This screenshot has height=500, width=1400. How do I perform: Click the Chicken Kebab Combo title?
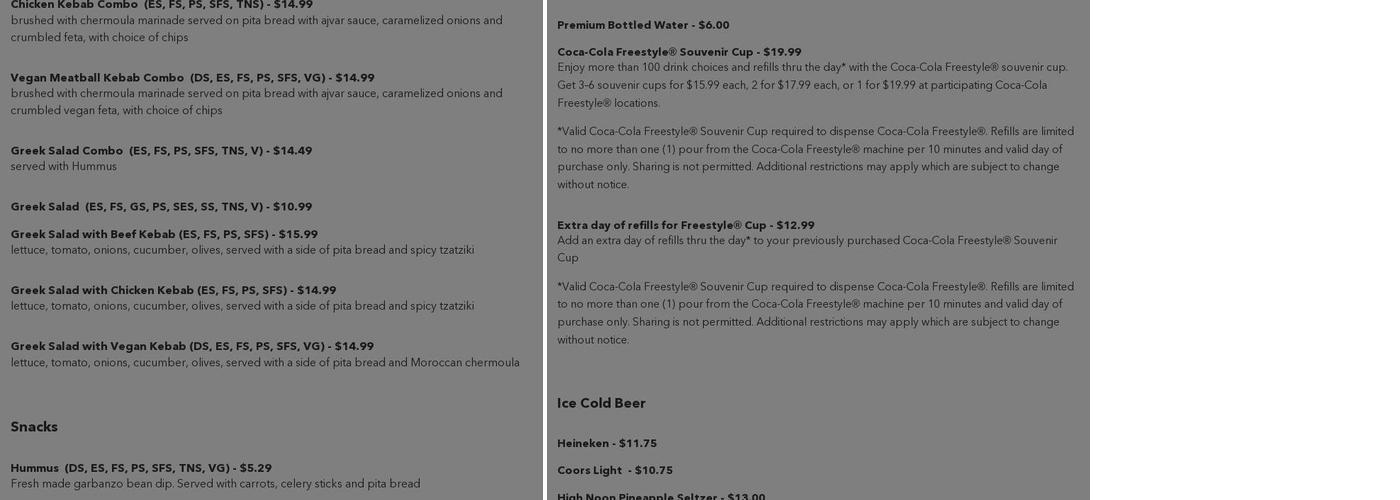click(161, 5)
